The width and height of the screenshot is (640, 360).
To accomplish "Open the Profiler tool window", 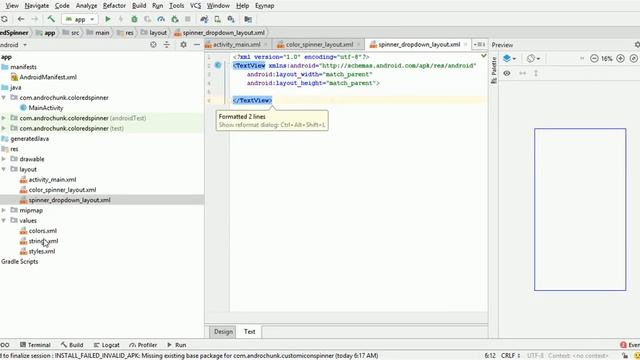I will click(x=143, y=345).
